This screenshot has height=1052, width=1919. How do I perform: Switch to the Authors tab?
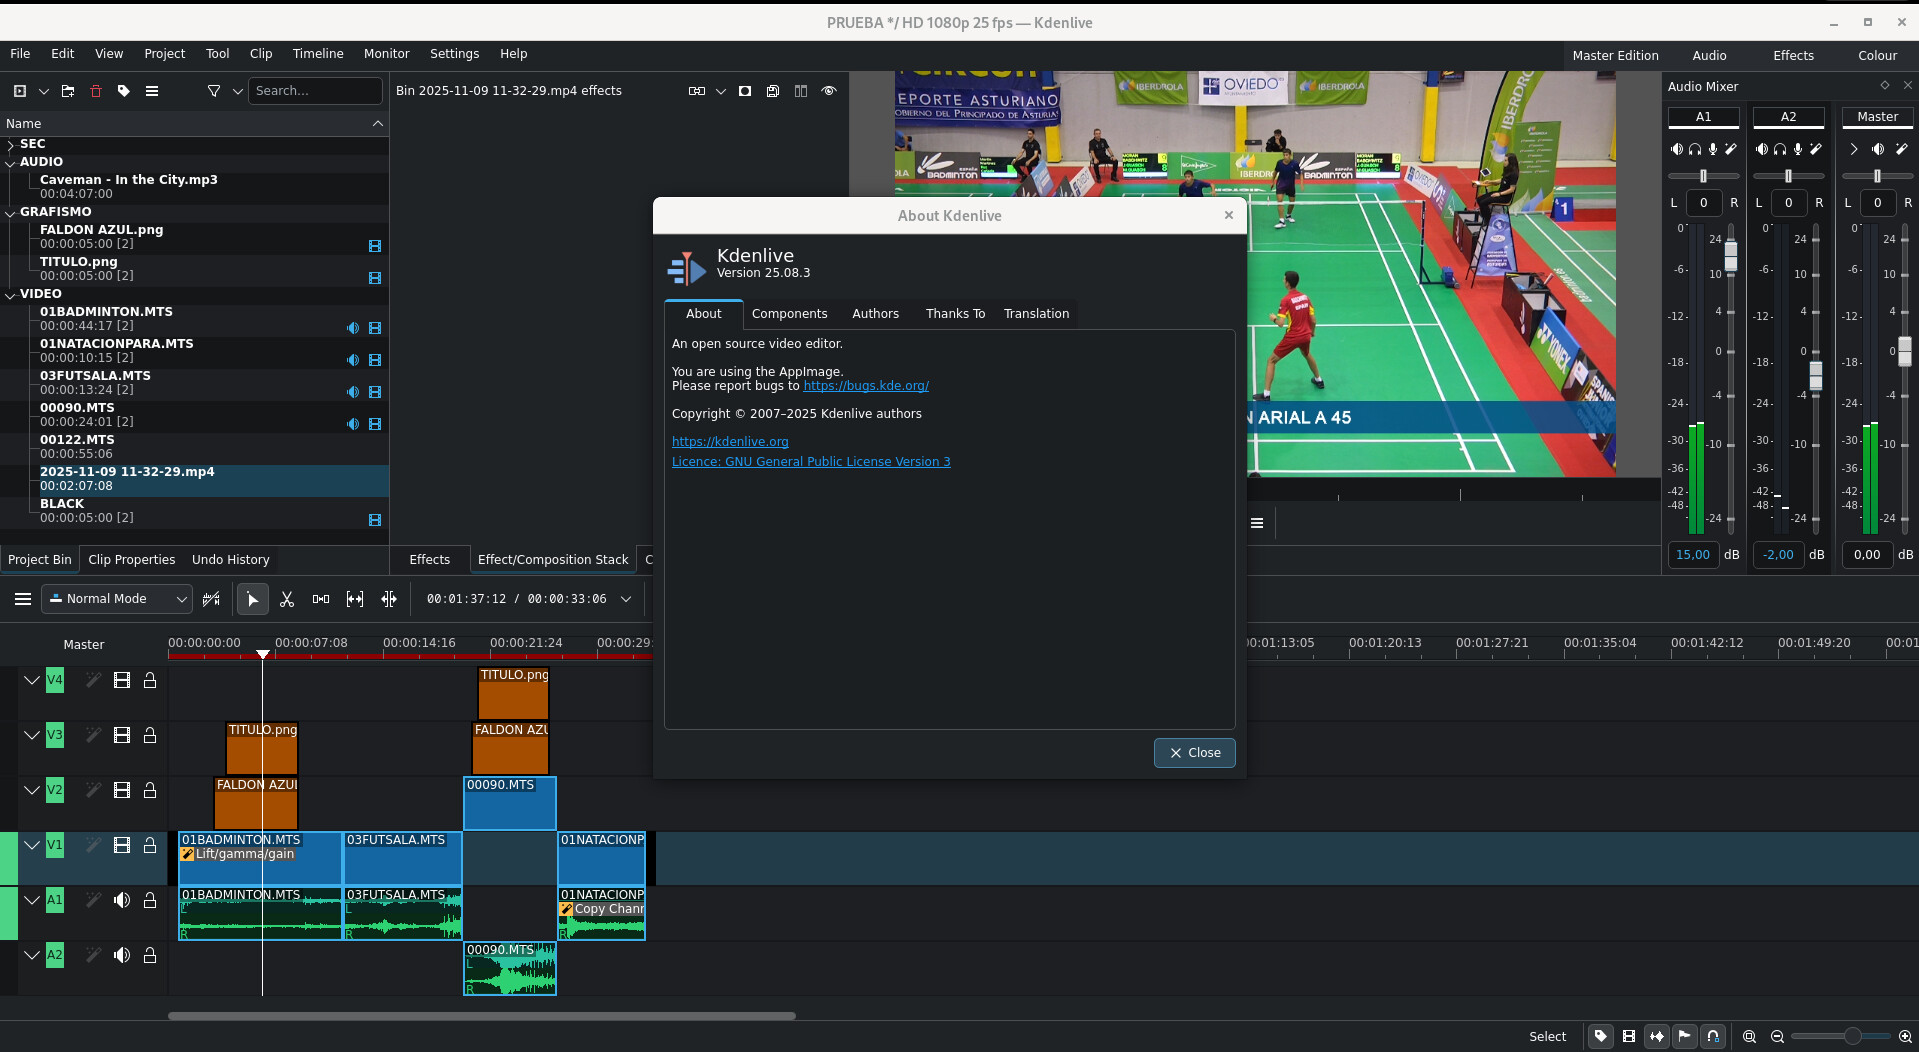tap(875, 314)
